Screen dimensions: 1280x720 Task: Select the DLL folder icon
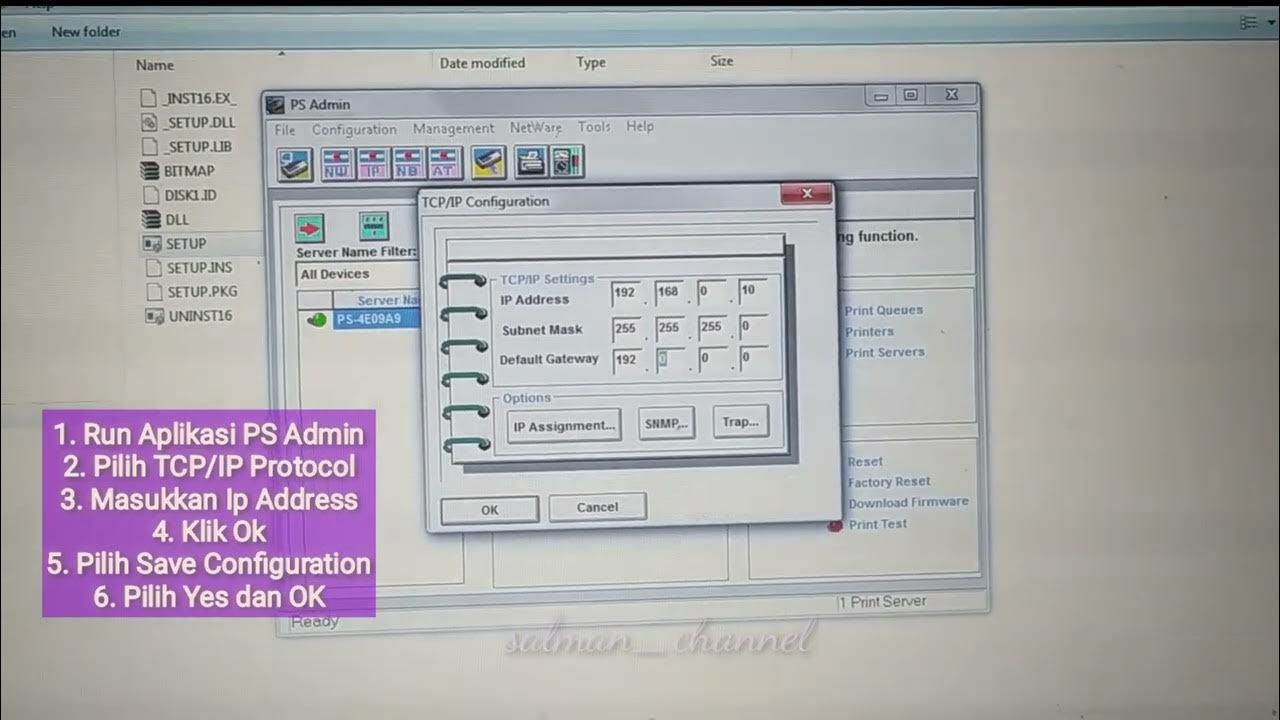coord(151,219)
